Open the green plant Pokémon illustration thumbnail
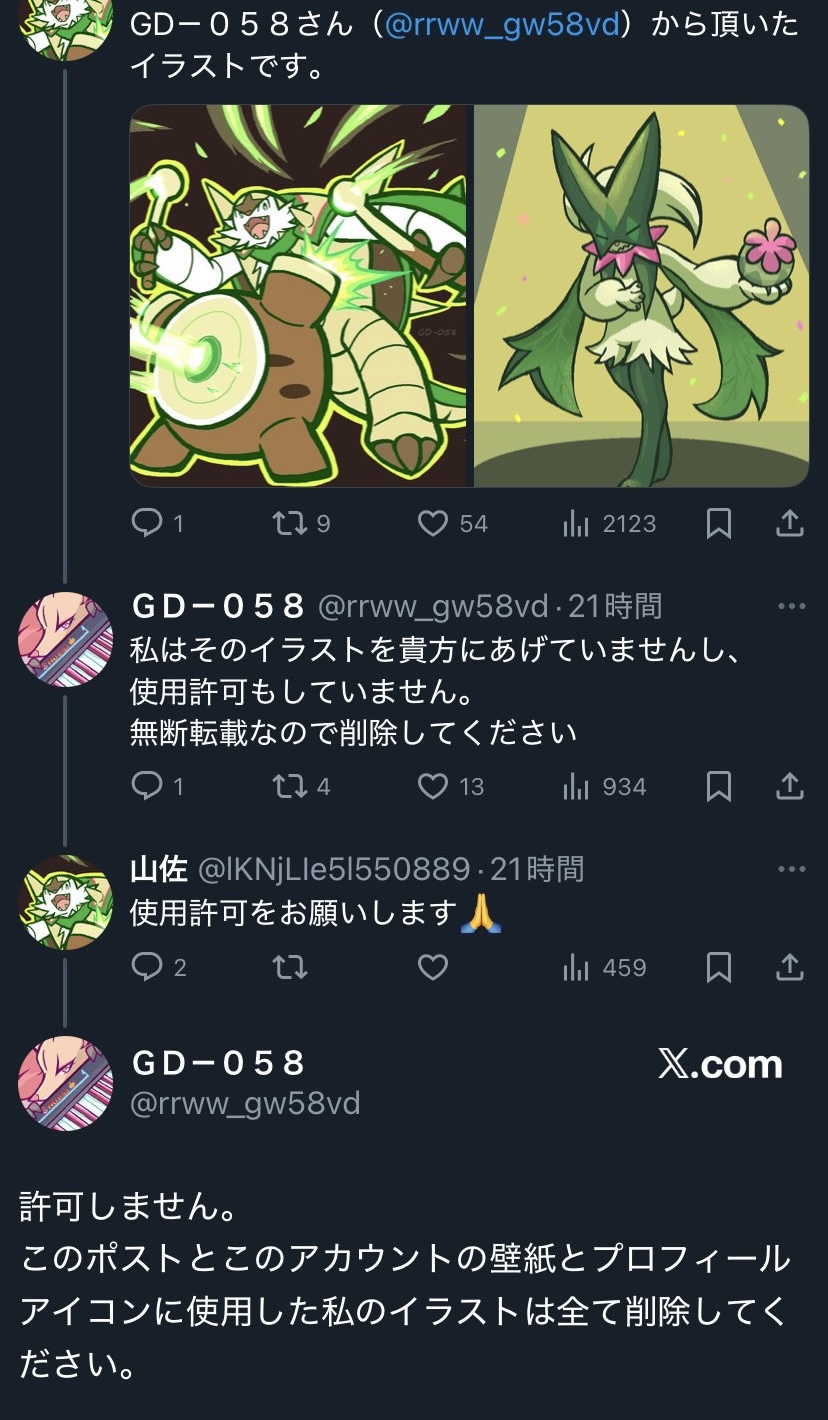Screen dimensions: 828x1420 641,296
